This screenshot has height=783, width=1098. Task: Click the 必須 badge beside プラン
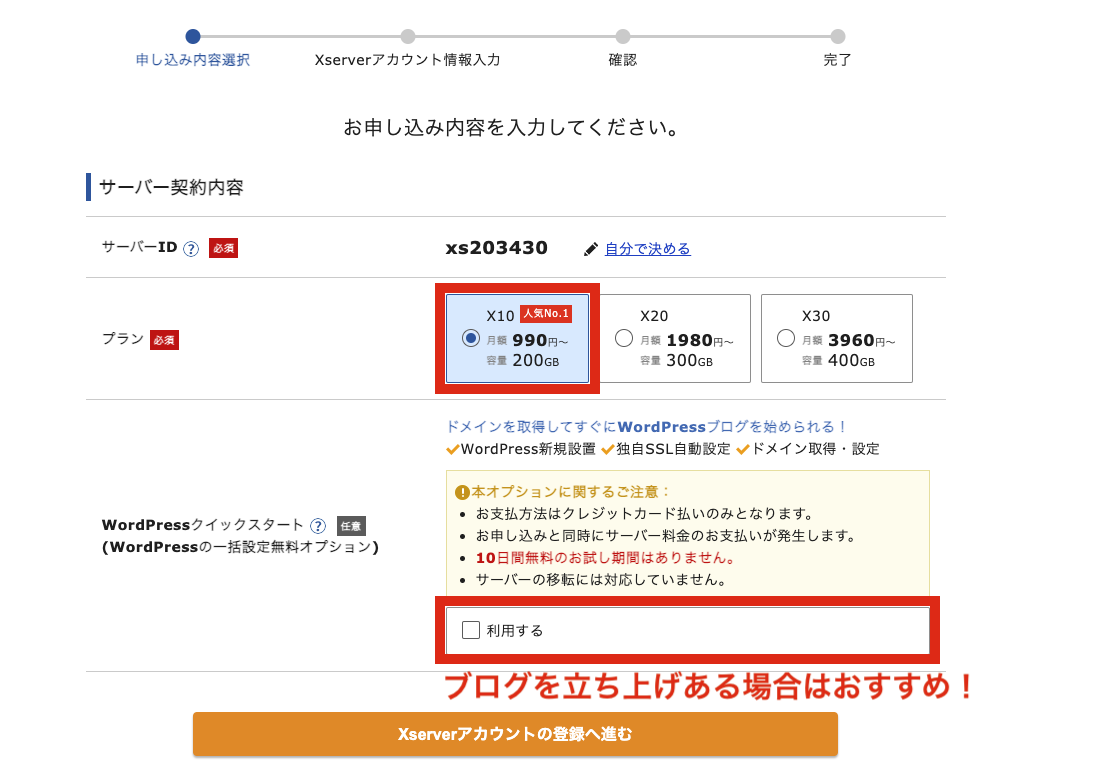tap(165, 340)
